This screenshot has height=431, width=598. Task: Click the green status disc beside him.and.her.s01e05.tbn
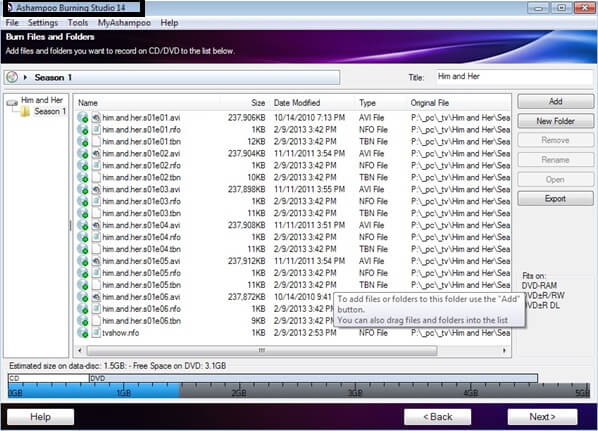click(83, 285)
